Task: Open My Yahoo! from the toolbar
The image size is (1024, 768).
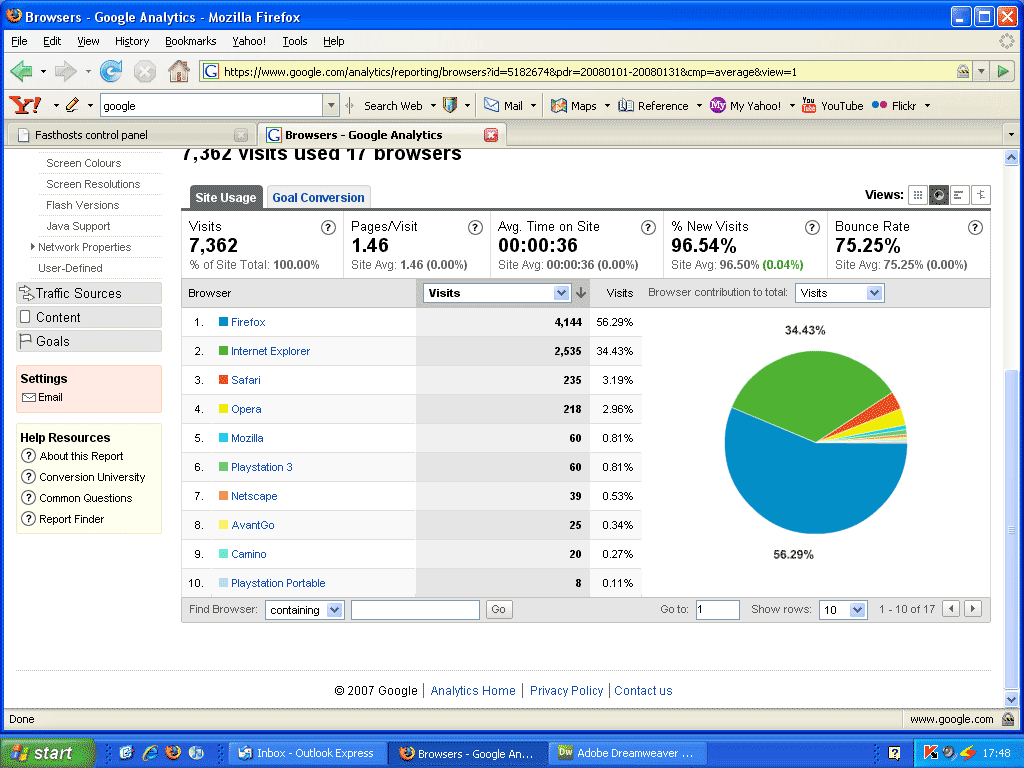Action: tap(745, 106)
